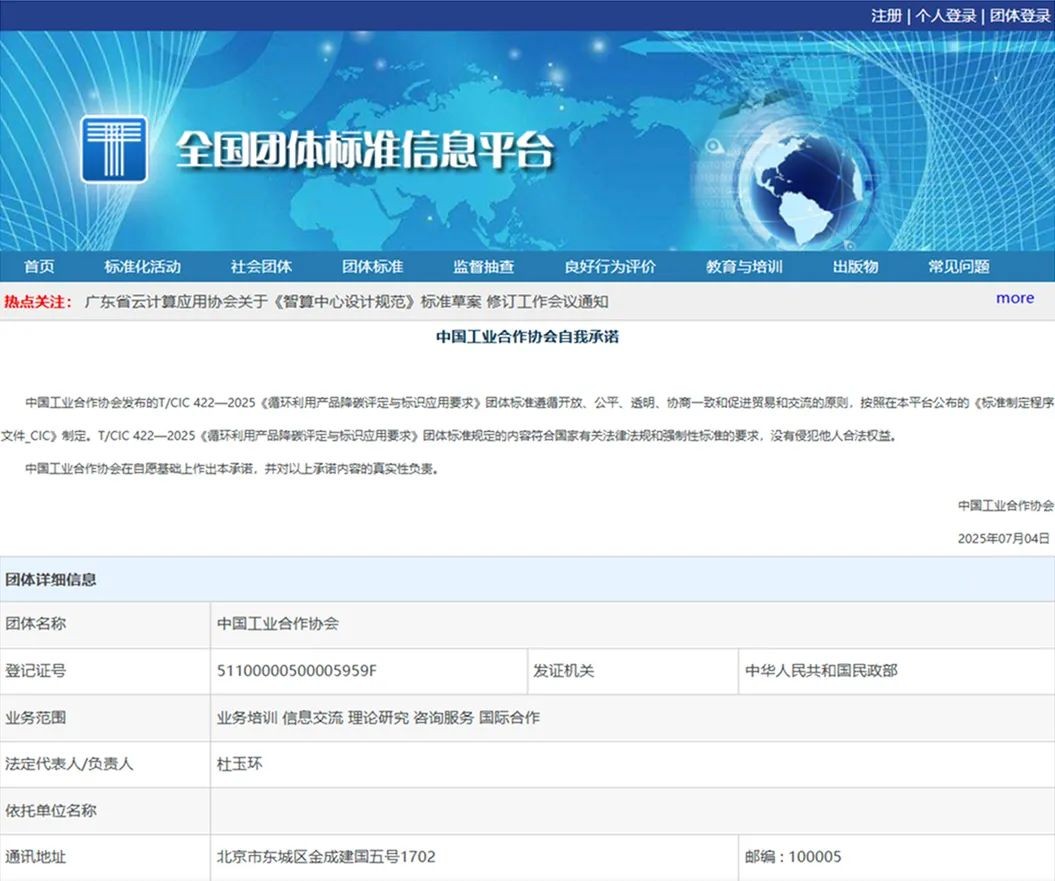Open the 团体标准 navigation item
The image size is (1055, 881).
click(372, 266)
